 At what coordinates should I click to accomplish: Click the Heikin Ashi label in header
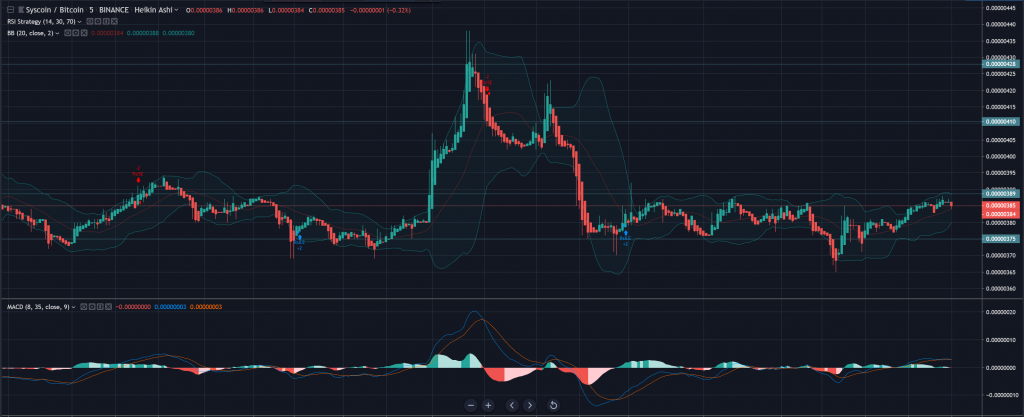[153, 10]
